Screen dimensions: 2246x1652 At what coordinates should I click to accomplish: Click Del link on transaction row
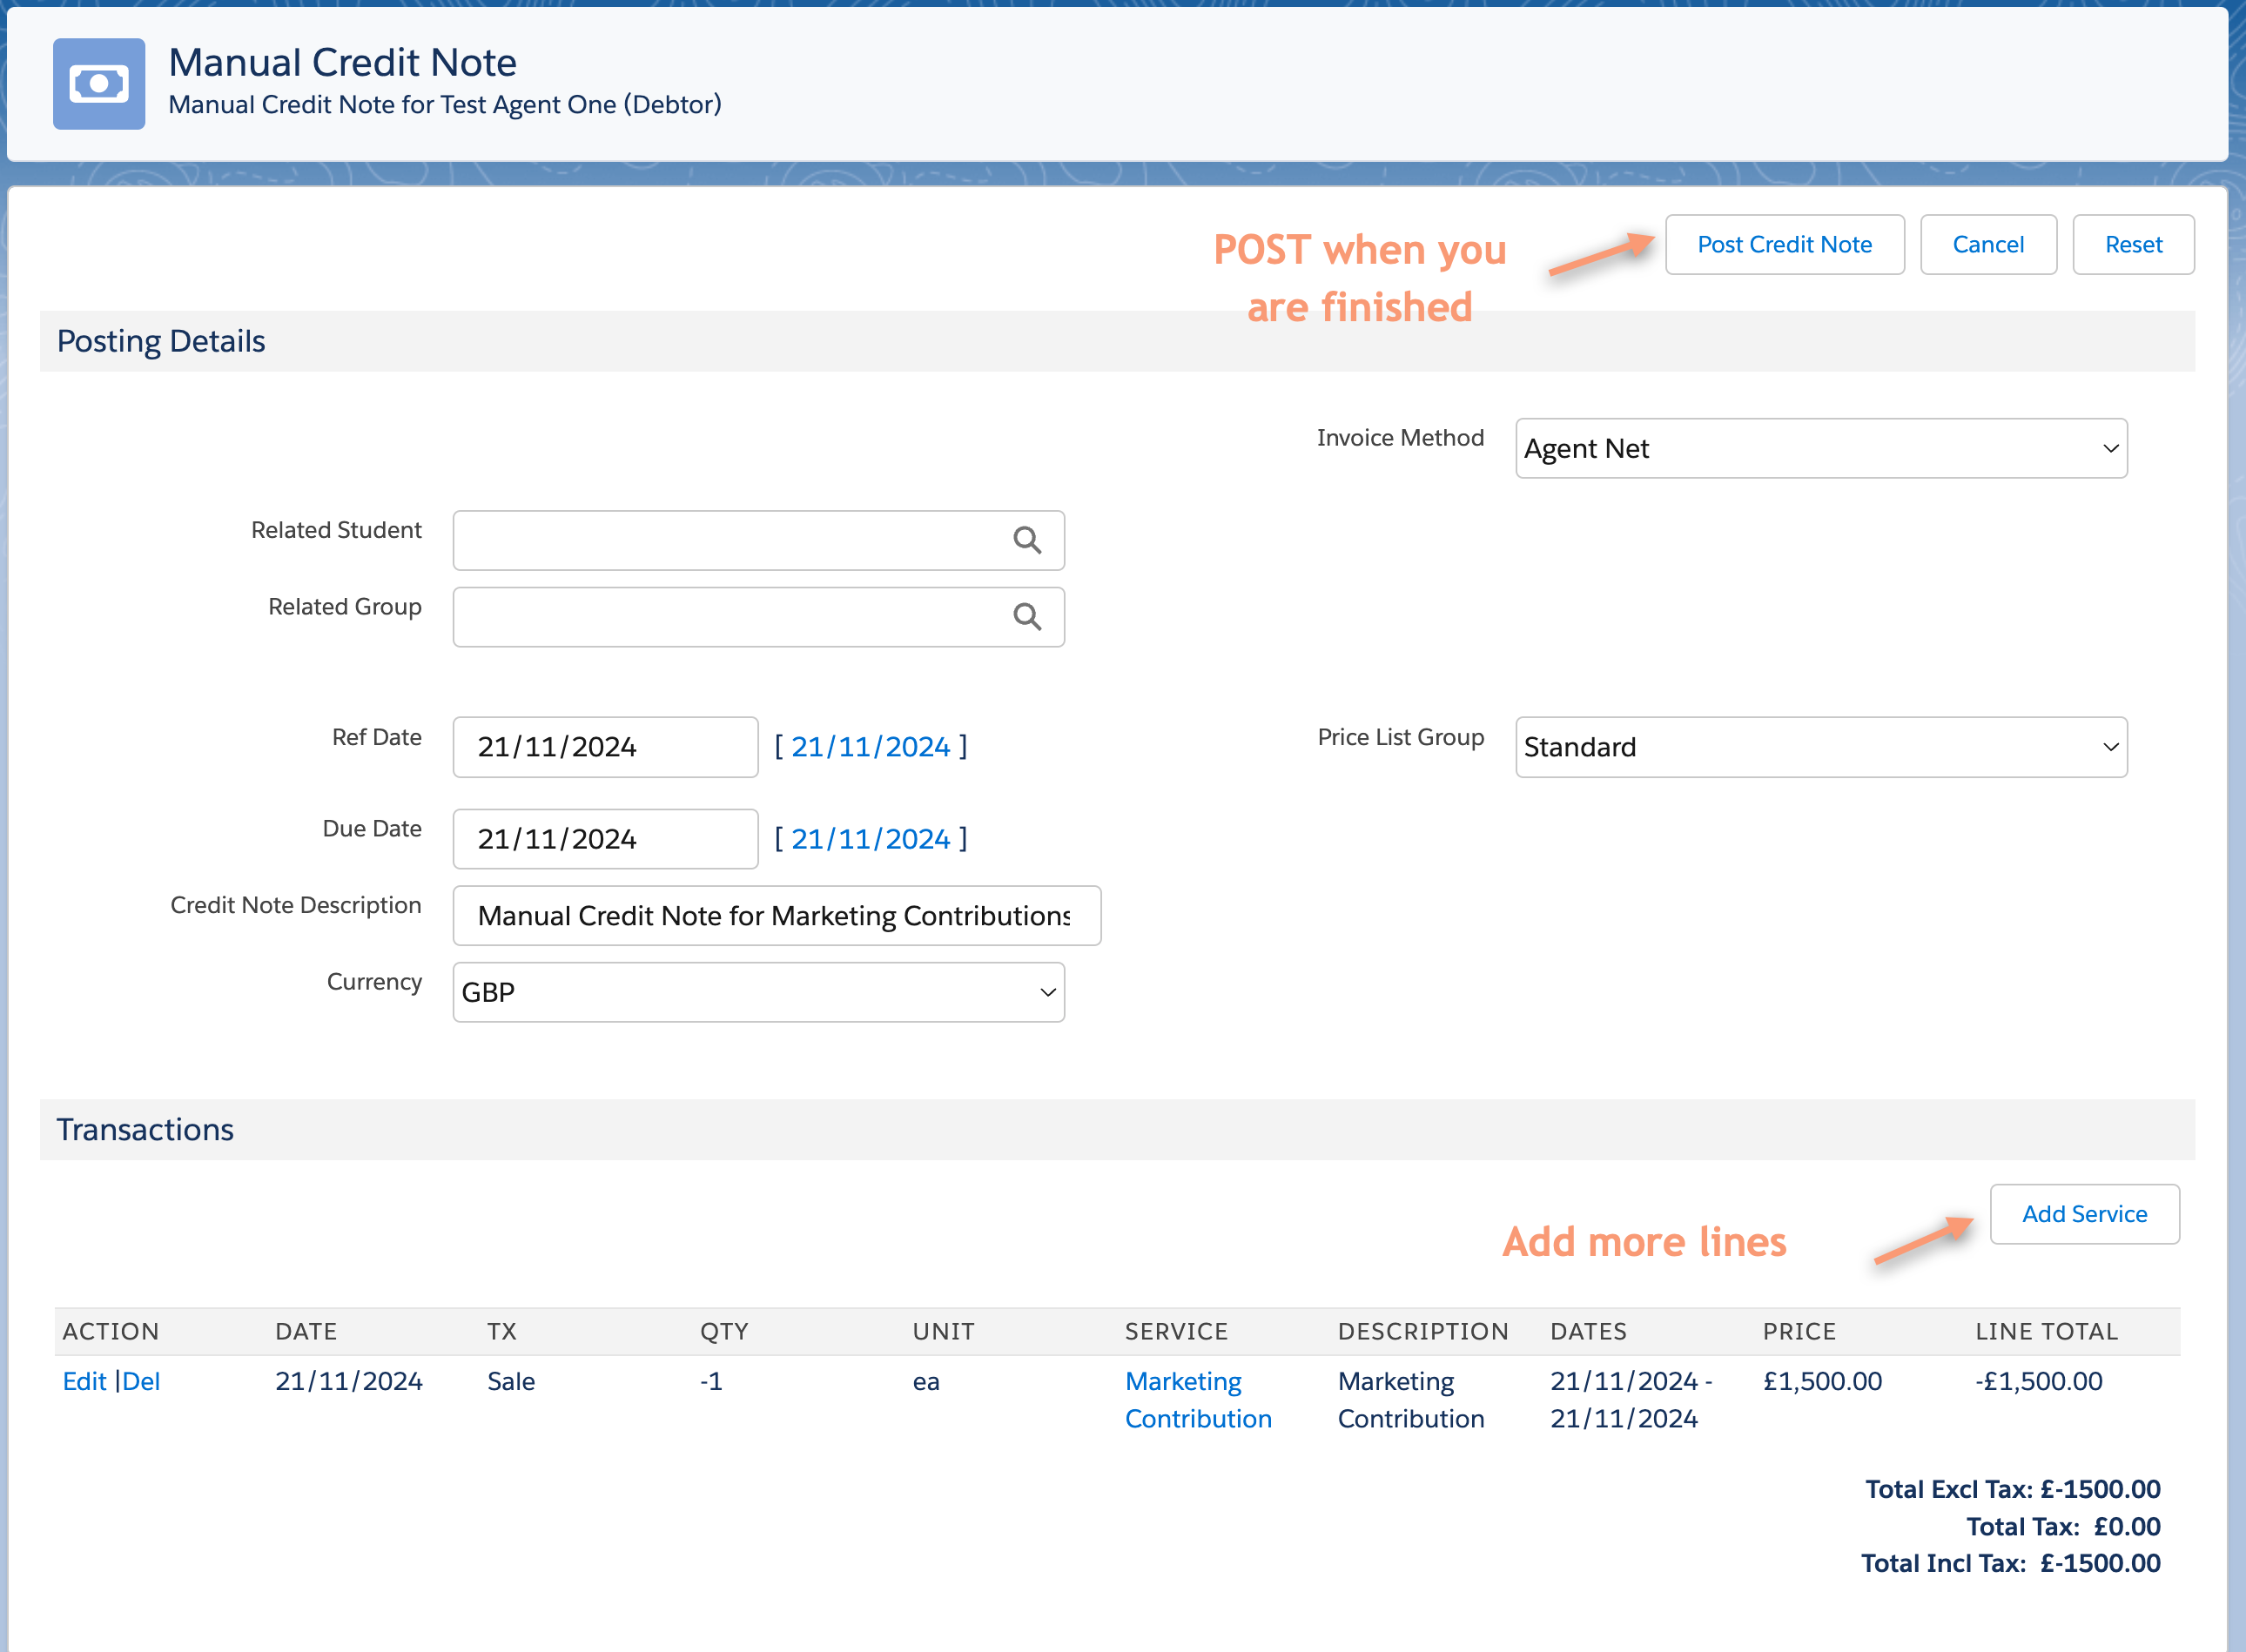141,1382
